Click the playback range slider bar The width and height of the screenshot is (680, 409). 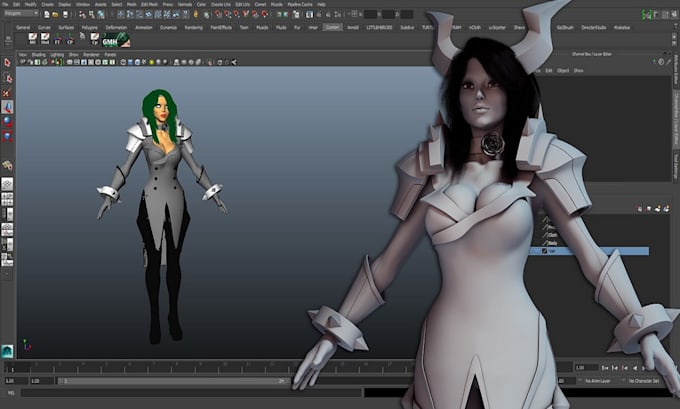point(173,381)
